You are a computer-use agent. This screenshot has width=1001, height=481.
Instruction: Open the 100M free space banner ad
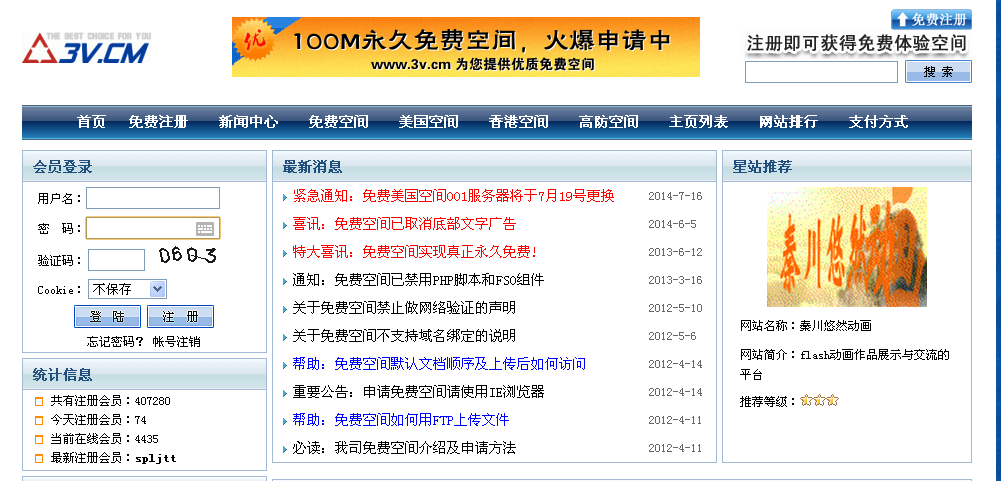pos(465,47)
